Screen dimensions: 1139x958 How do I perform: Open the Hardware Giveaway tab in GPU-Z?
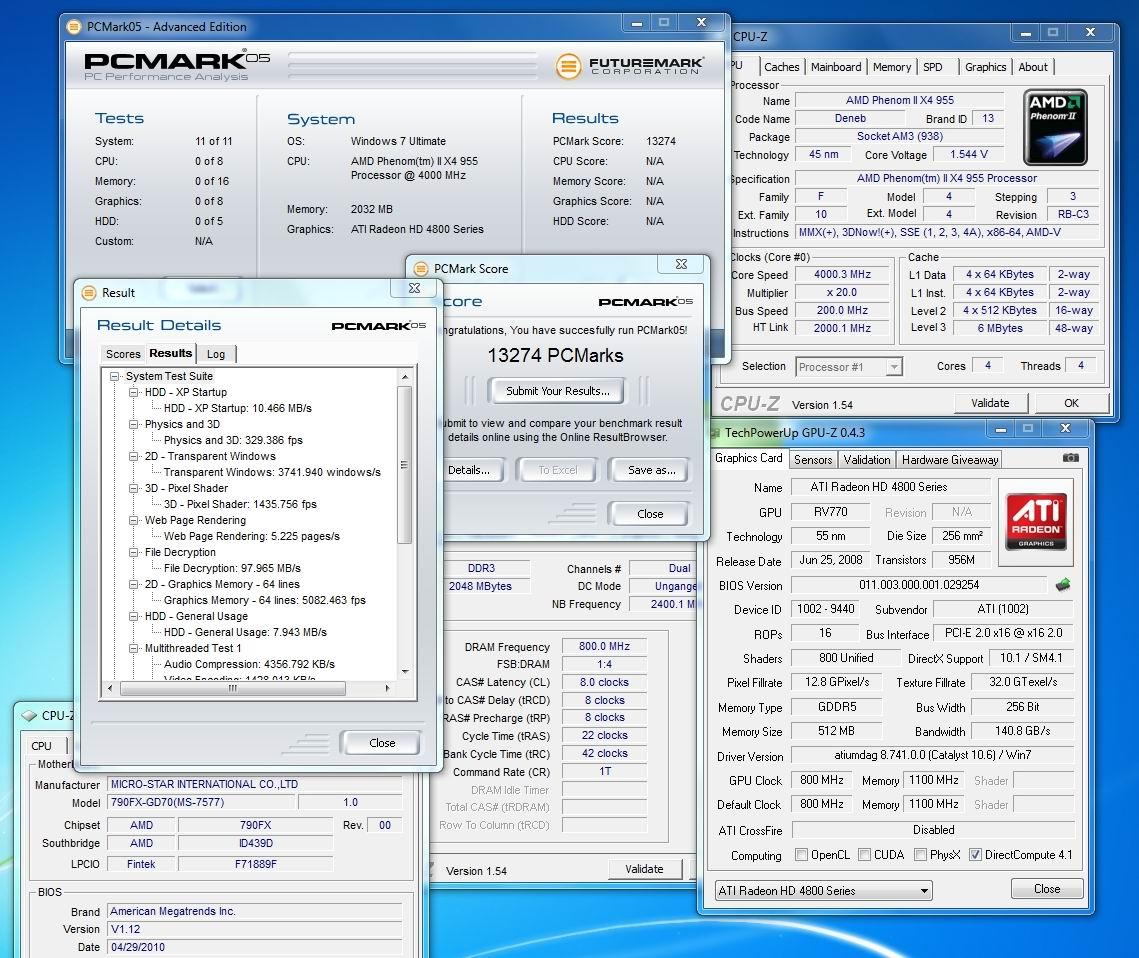tap(950, 460)
